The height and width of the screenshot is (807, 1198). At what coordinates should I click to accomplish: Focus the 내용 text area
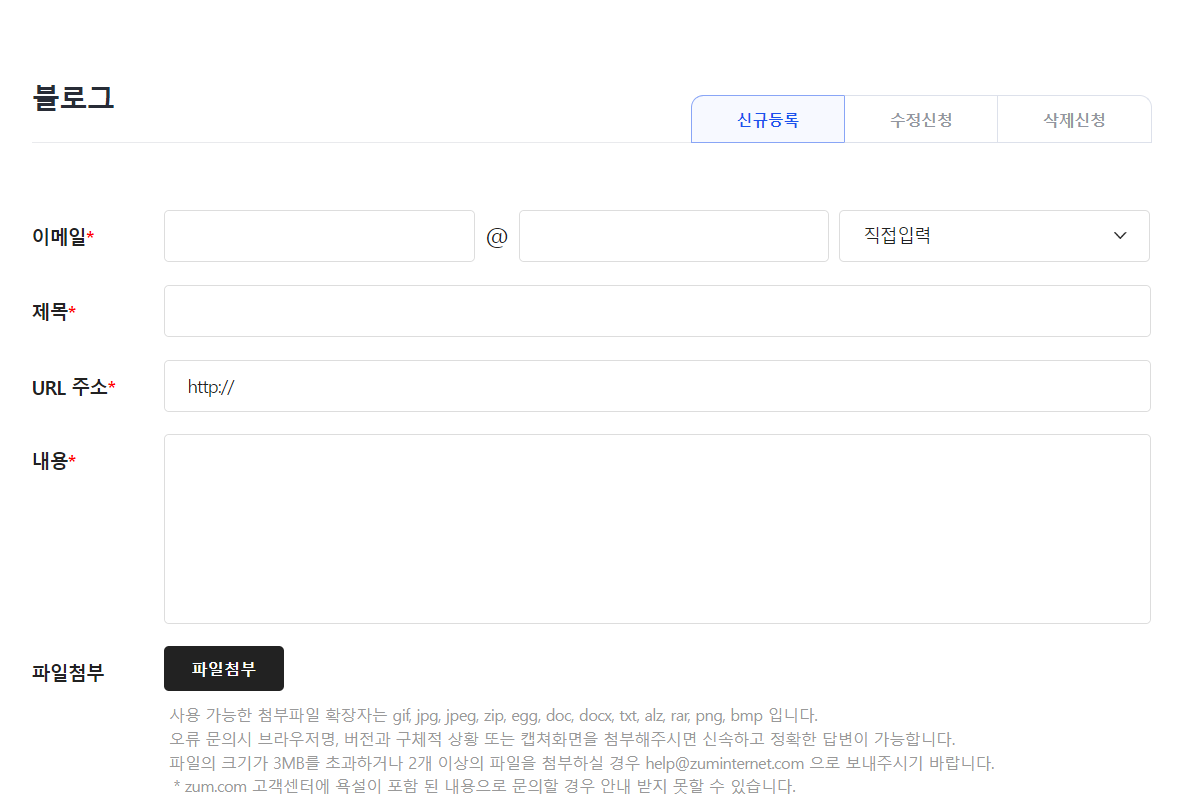pos(657,529)
